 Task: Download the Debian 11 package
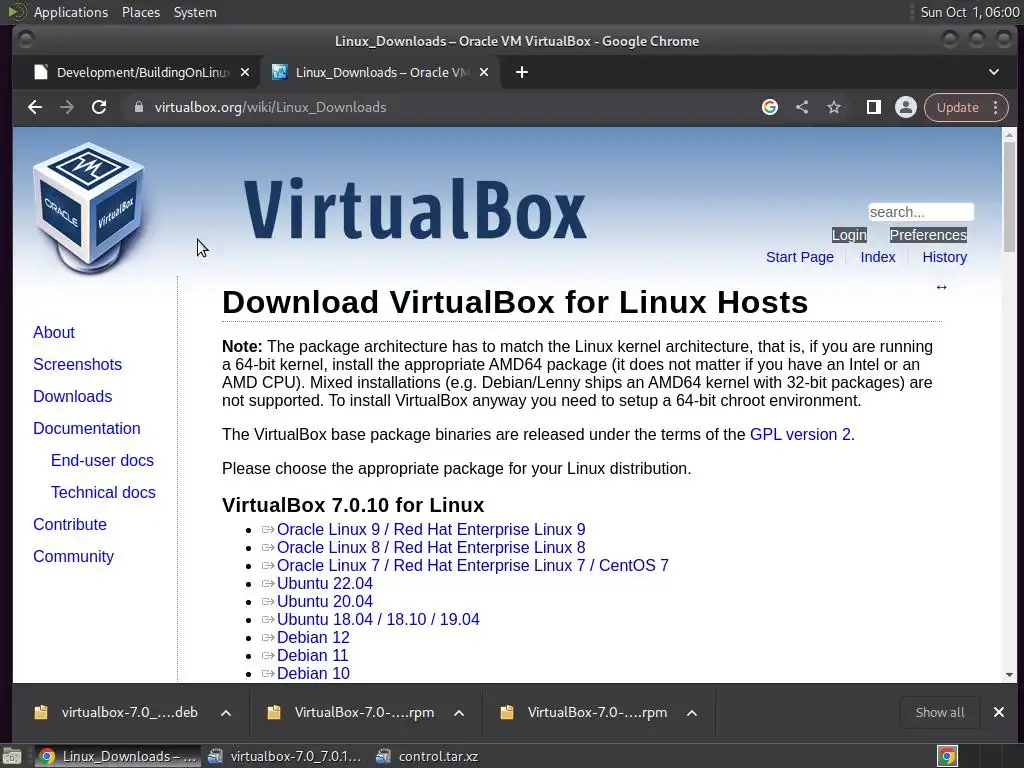[x=312, y=655]
